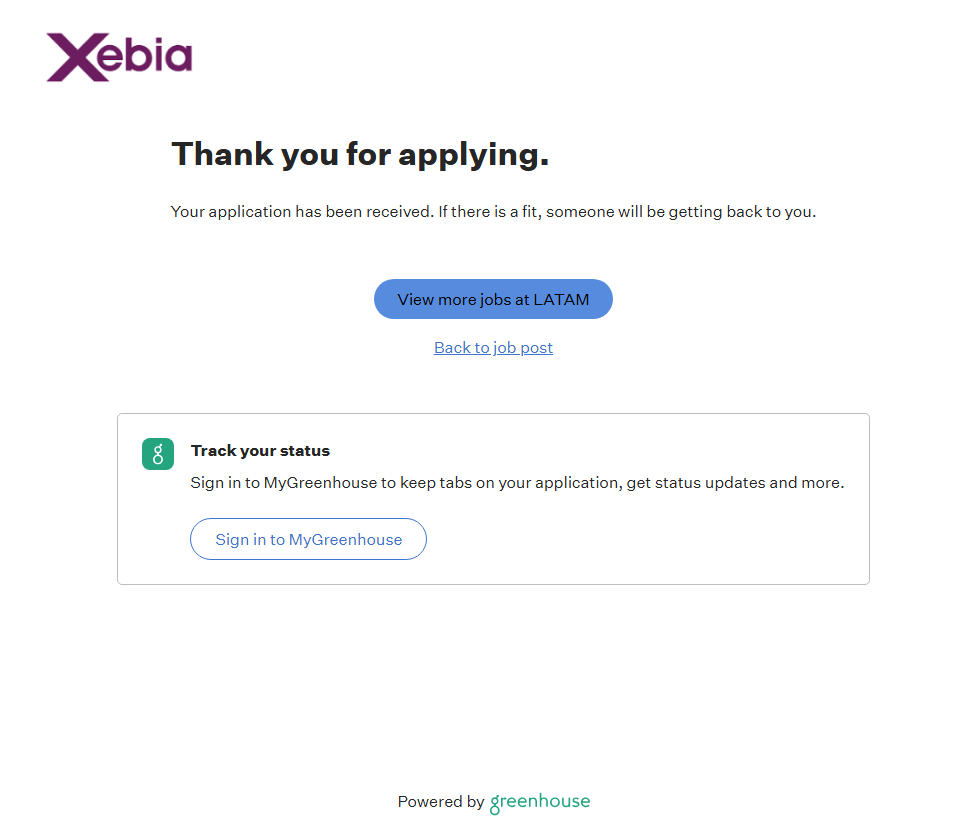Open the greenhouse wordmark in the footer

[x=540, y=802]
